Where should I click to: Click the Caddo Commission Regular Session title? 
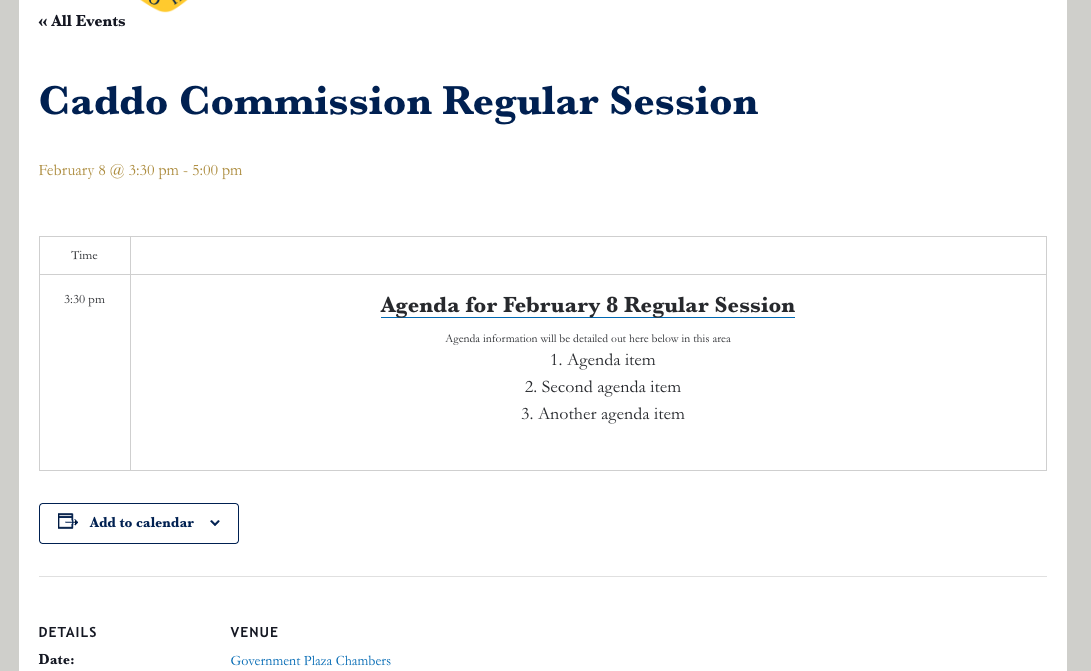[398, 101]
